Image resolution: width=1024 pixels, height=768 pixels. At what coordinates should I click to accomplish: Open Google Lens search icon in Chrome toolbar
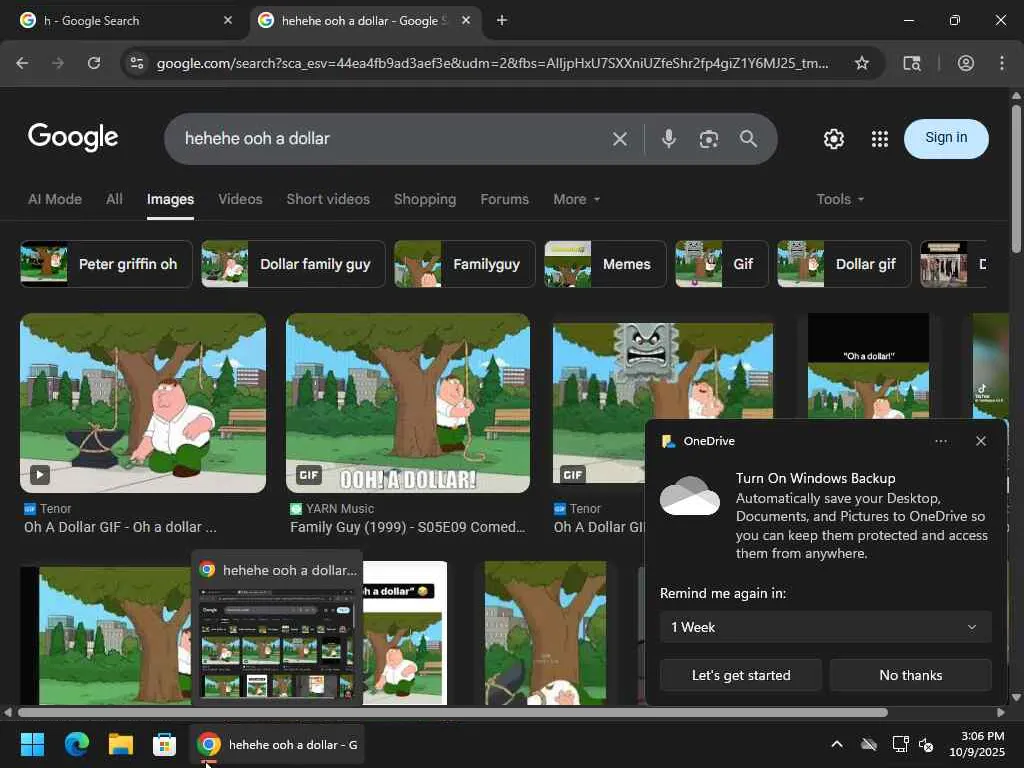click(x=912, y=63)
